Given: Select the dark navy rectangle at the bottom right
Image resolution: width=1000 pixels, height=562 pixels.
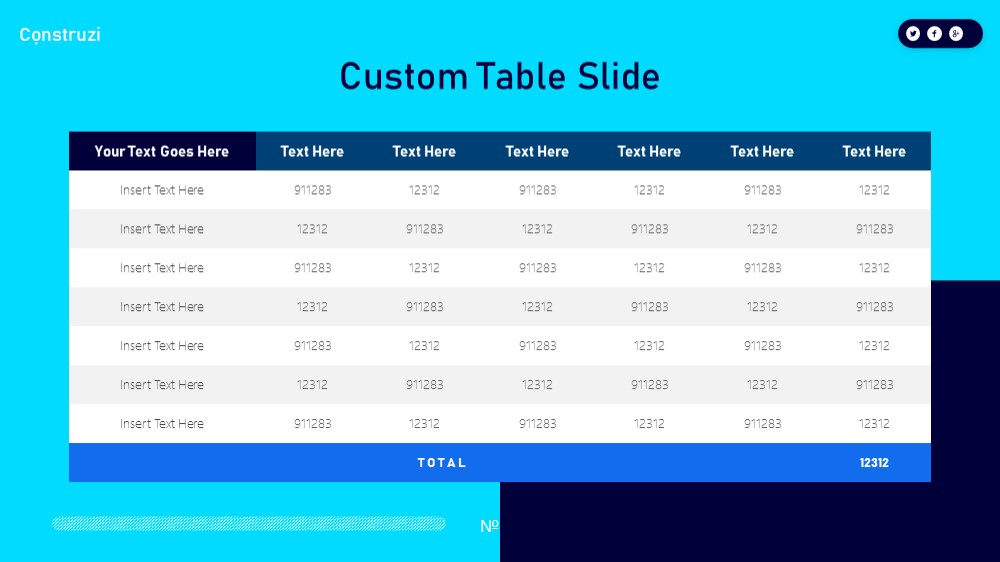Looking at the screenshot, I should [x=750, y=522].
